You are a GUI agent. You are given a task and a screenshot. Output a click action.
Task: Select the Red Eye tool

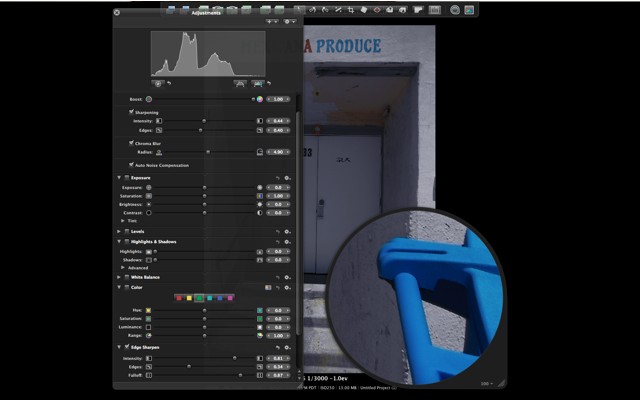pyautogui.click(x=377, y=10)
